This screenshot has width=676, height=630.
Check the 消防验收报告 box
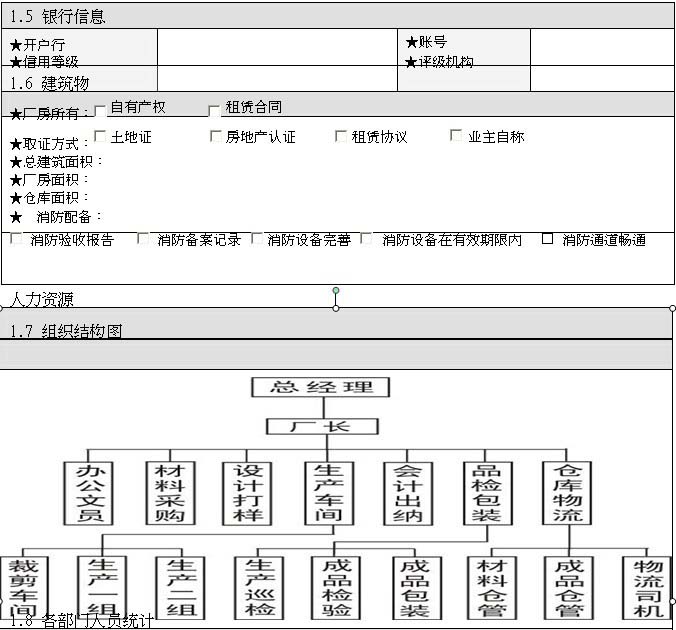(x=17, y=239)
